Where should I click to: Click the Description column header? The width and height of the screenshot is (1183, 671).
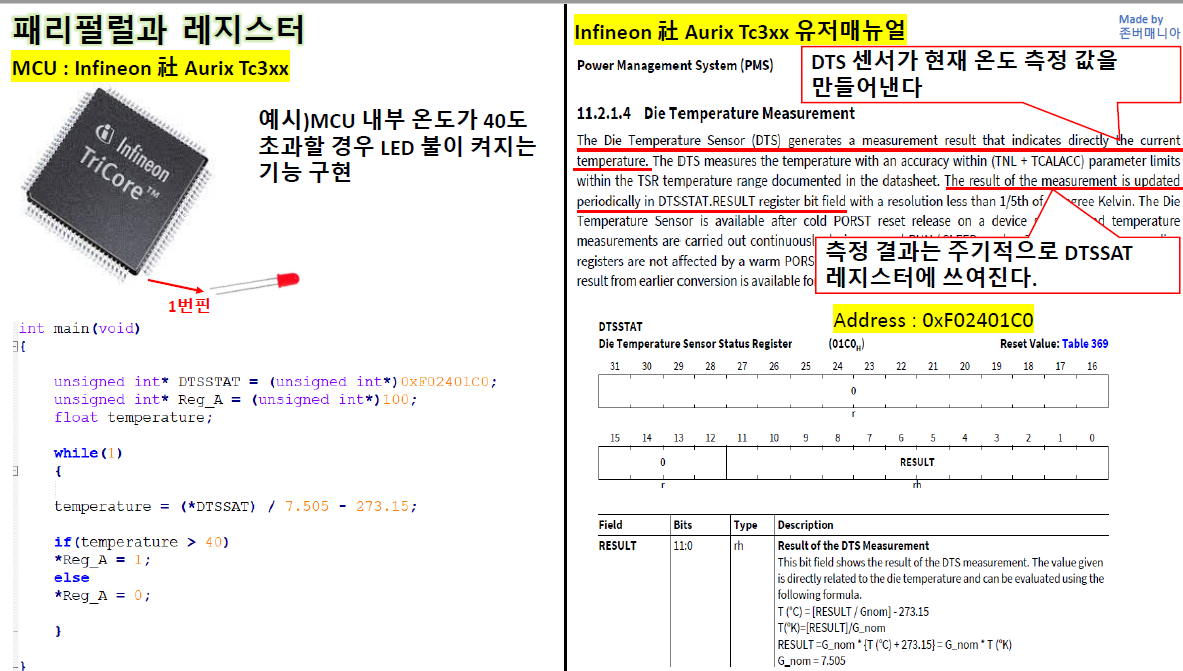(x=805, y=525)
